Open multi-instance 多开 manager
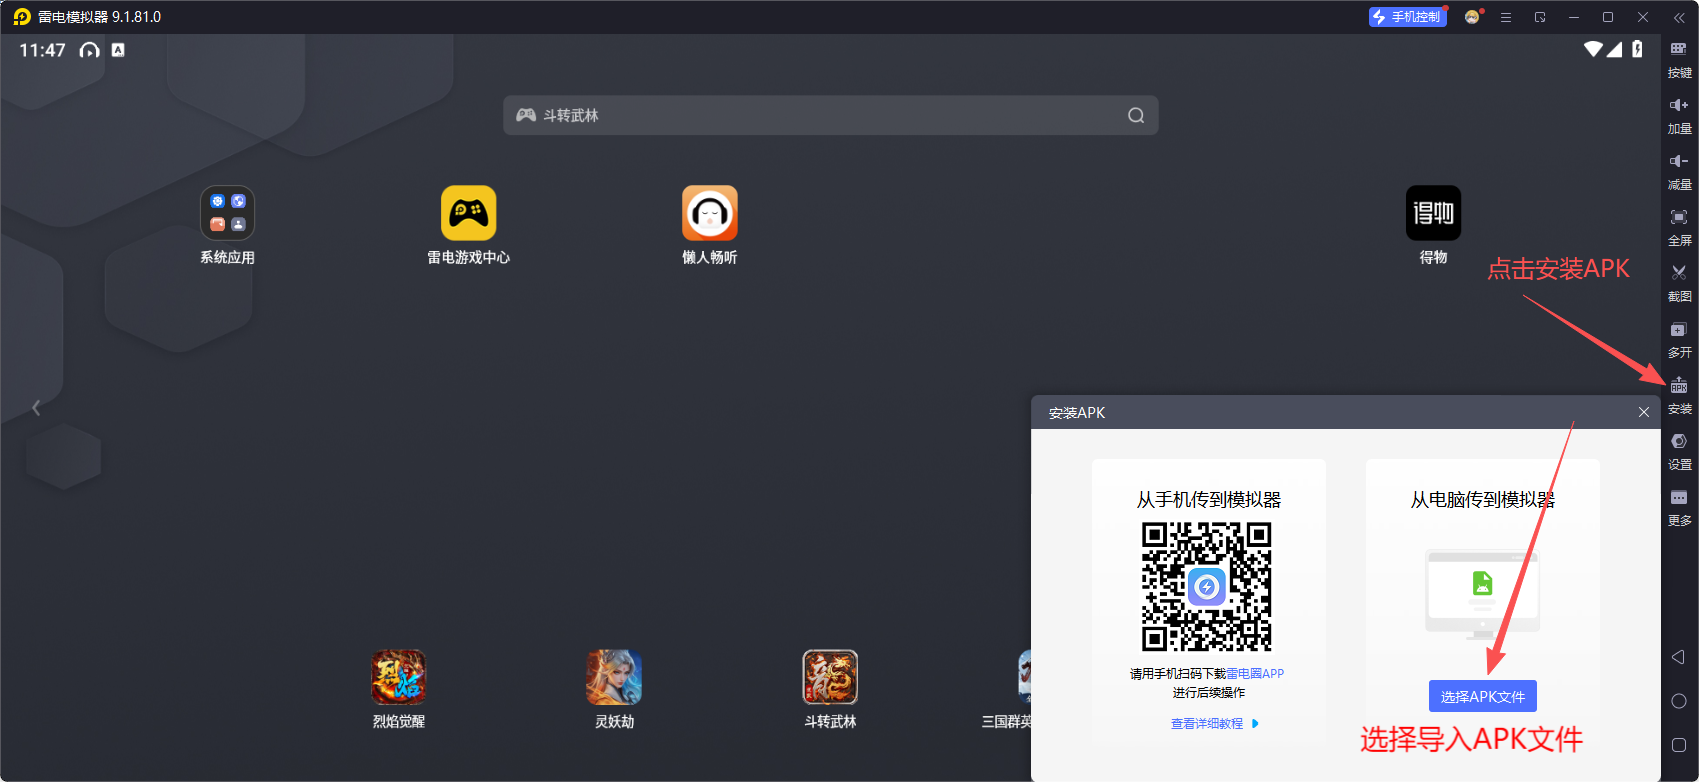 click(1679, 338)
